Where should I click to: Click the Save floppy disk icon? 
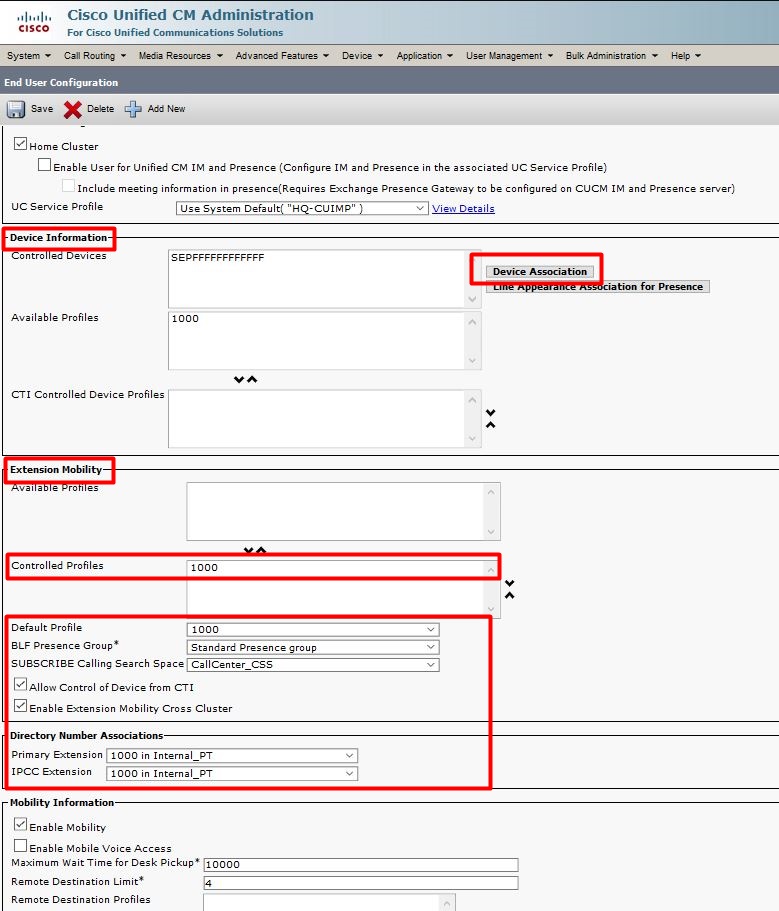pos(16,109)
